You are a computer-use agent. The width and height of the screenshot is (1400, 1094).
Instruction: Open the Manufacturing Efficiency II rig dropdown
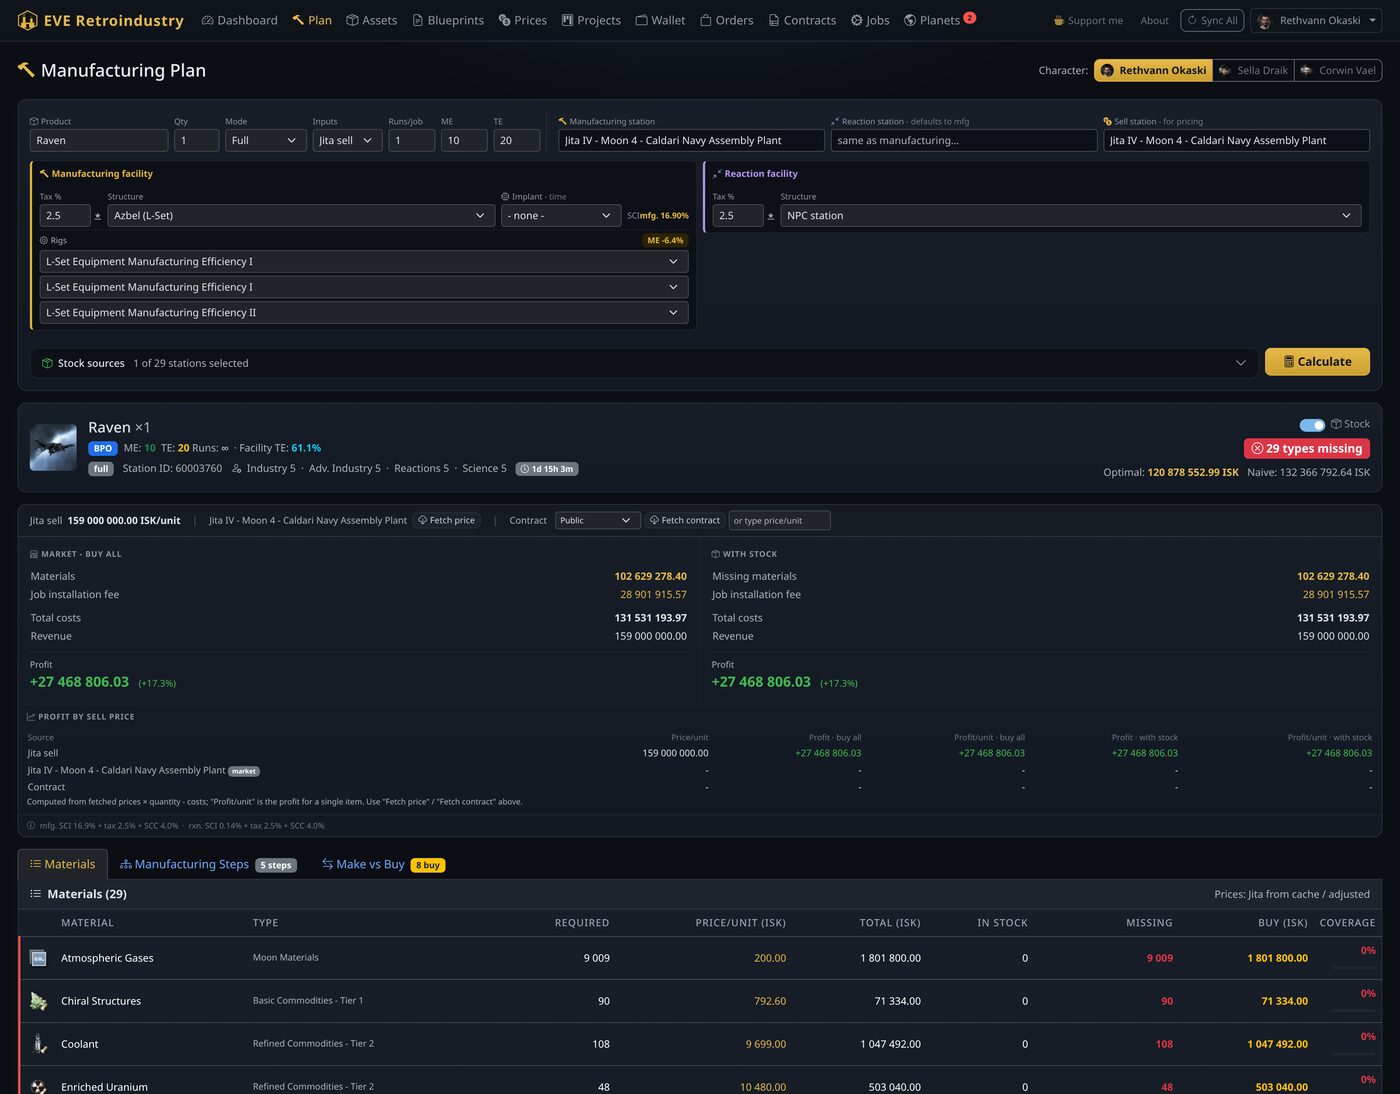364,313
